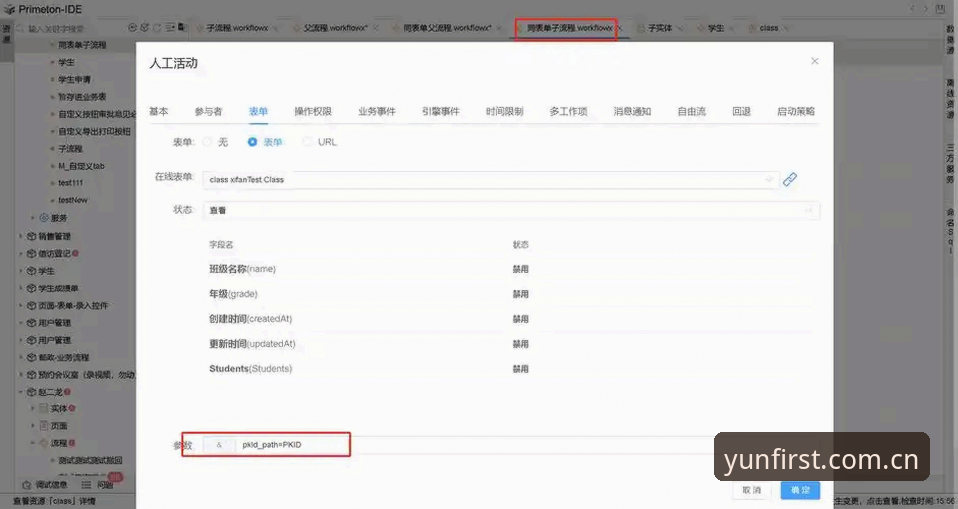Close the class editor tab
Image resolution: width=958 pixels, height=509 pixels.
pos(786,28)
